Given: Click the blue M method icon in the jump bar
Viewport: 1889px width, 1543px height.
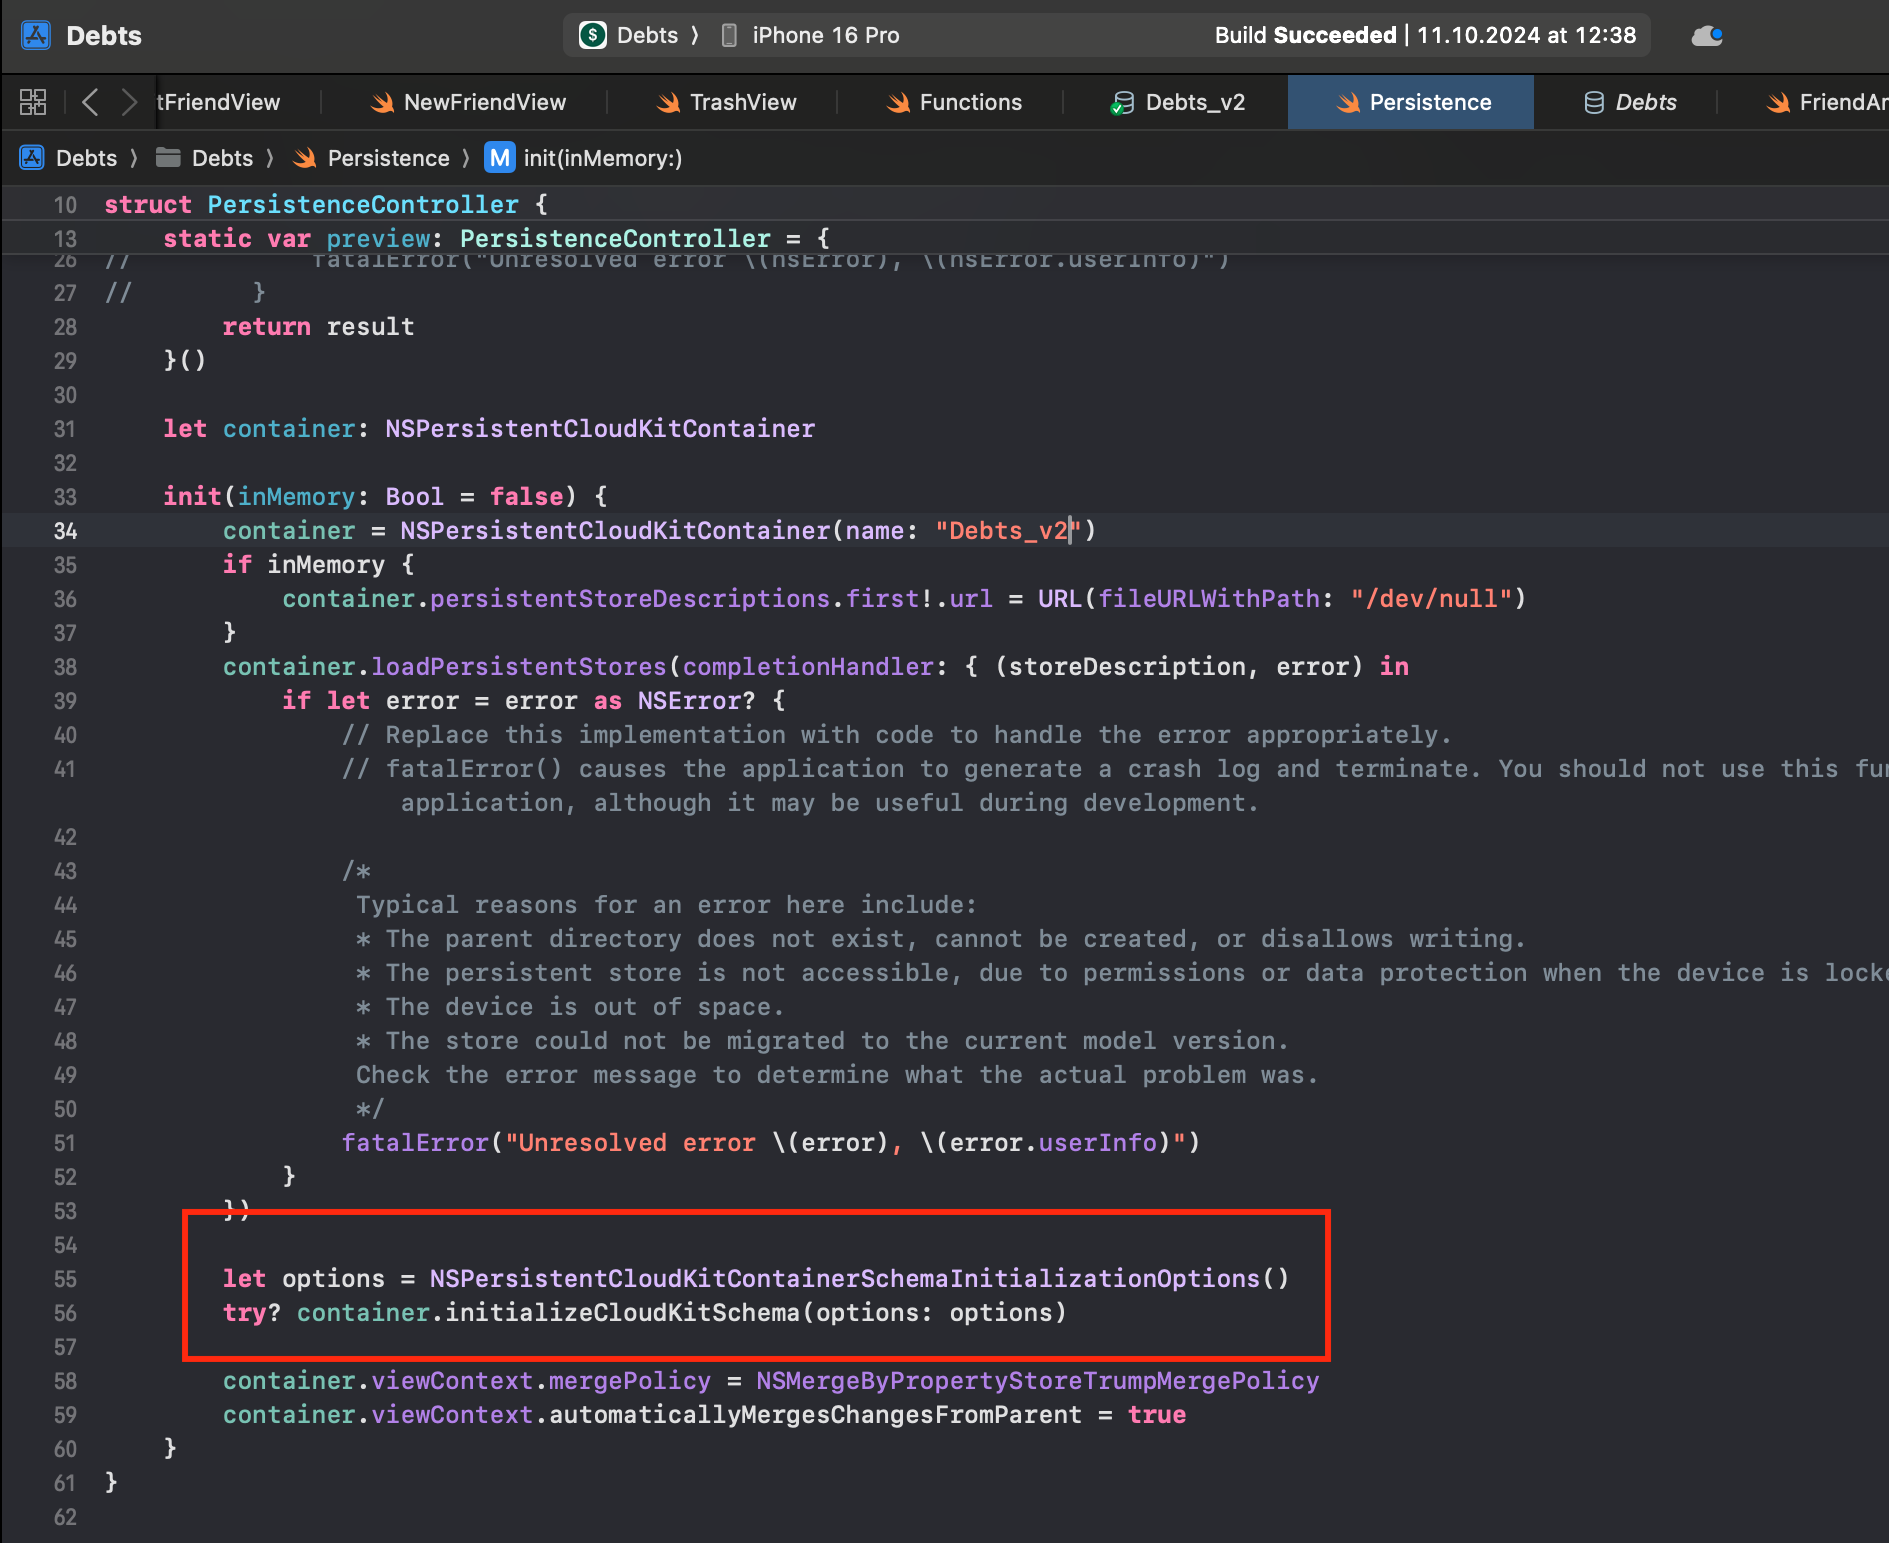Looking at the screenshot, I should coord(499,158).
